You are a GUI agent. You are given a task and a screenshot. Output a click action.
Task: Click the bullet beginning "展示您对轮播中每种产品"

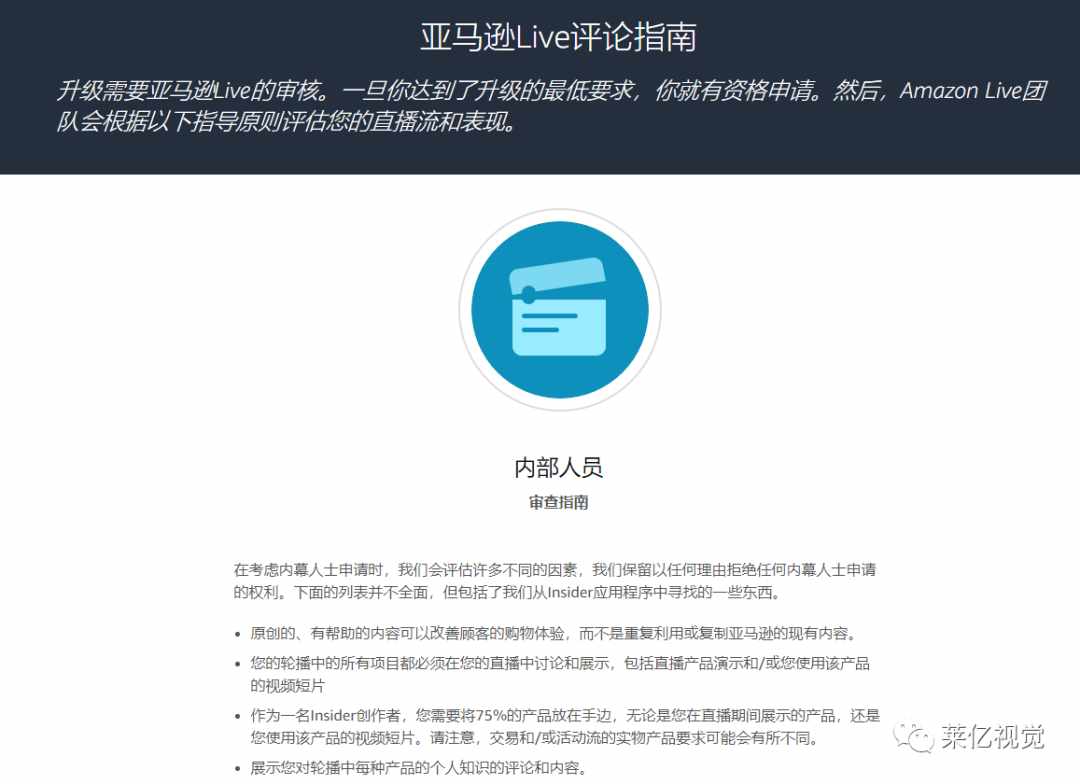(x=419, y=767)
